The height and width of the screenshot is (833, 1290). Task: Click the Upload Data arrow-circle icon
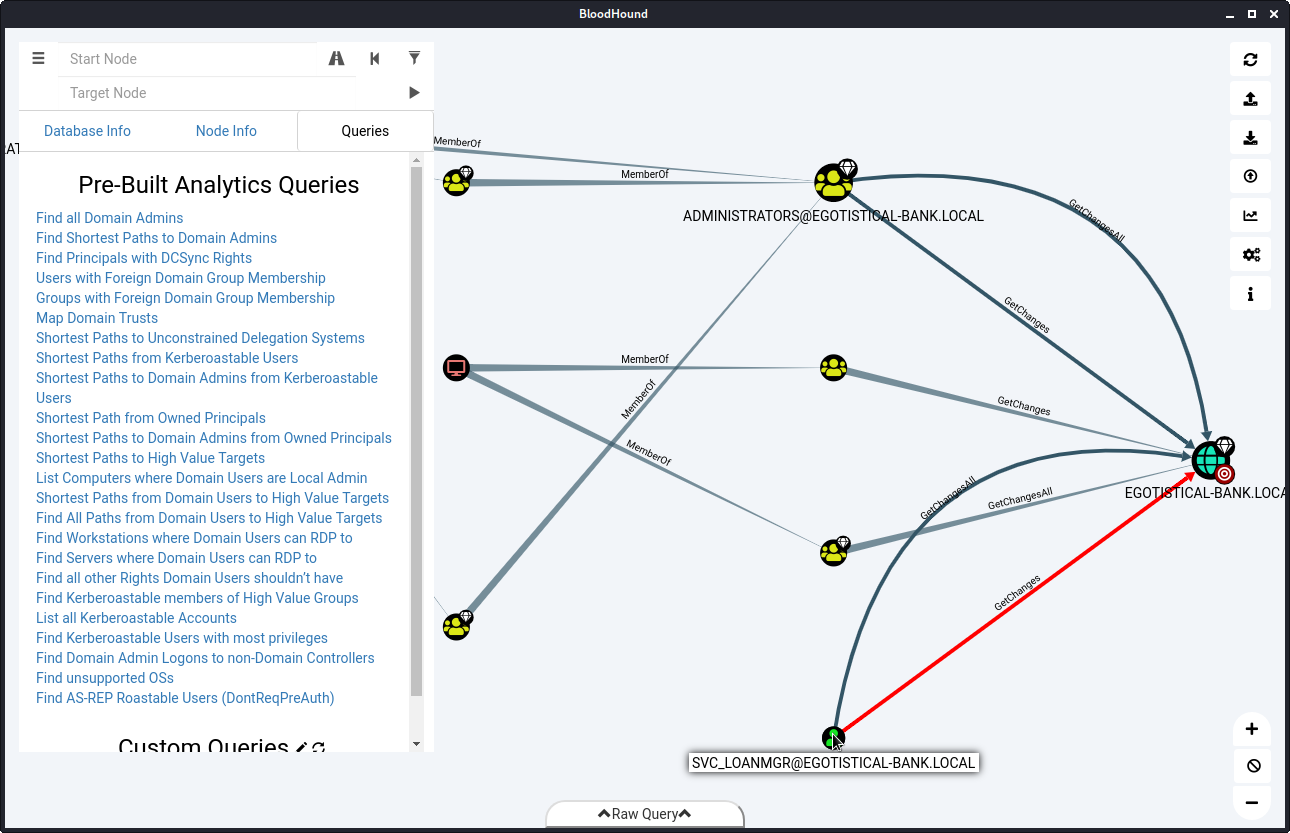point(1250,176)
